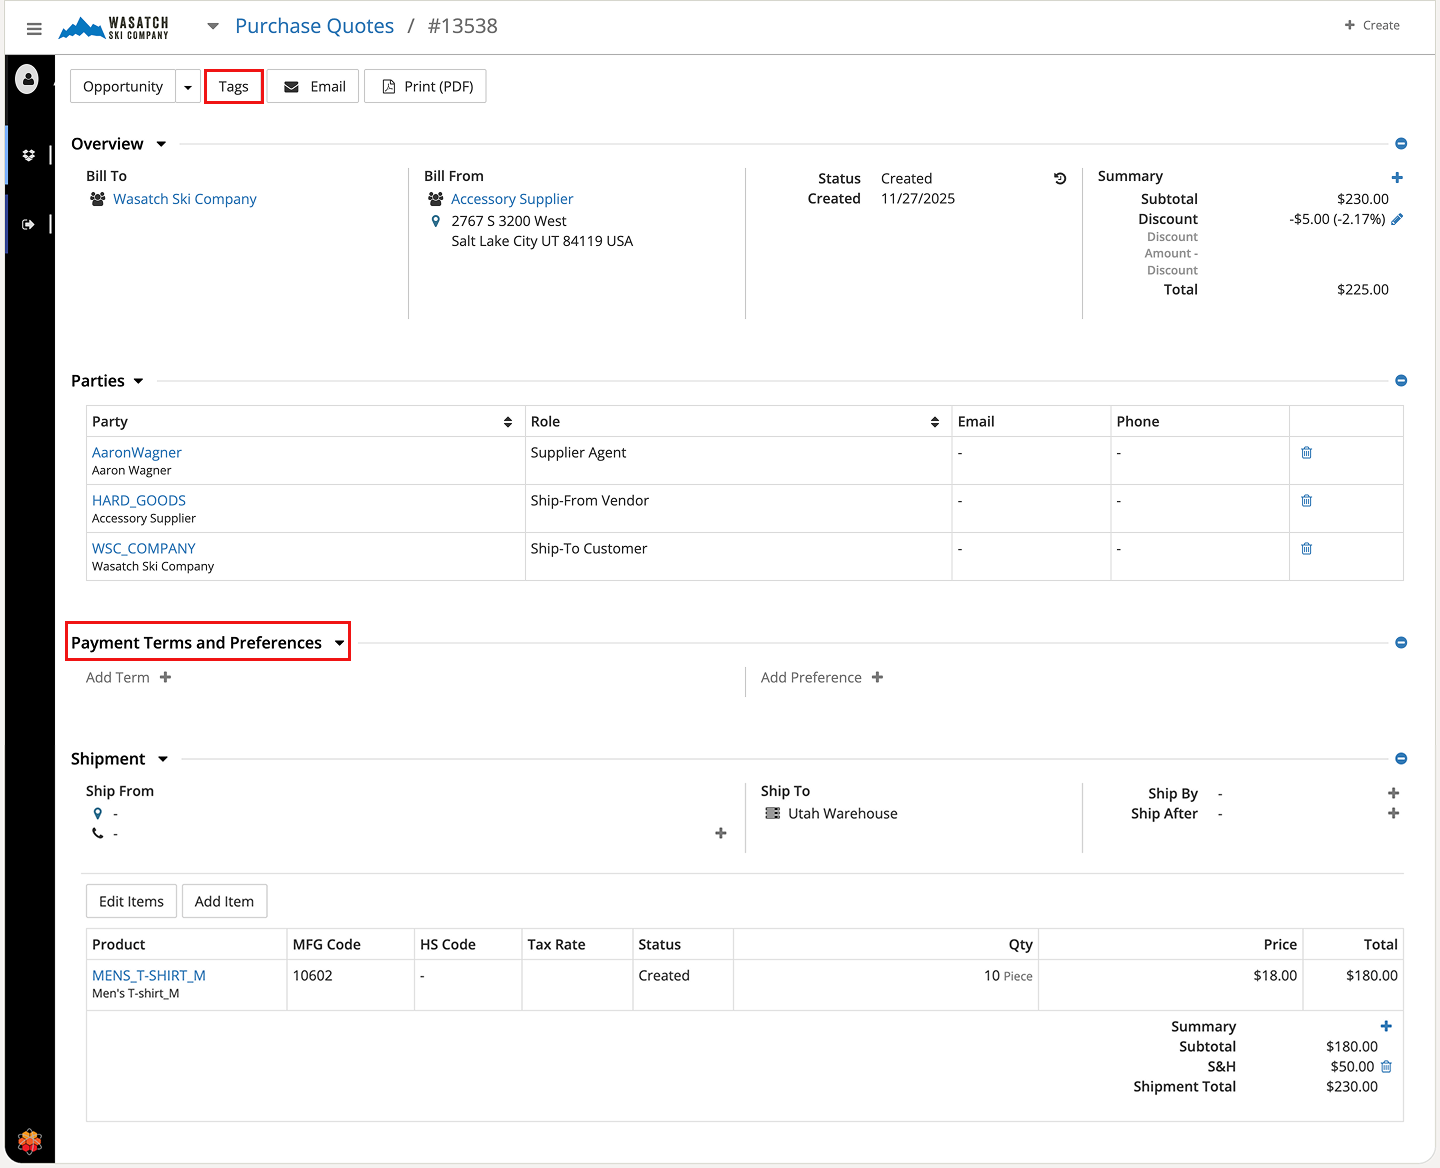The width and height of the screenshot is (1440, 1168).
Task: Click the Print (PDF) button
Action: (425, 87)
